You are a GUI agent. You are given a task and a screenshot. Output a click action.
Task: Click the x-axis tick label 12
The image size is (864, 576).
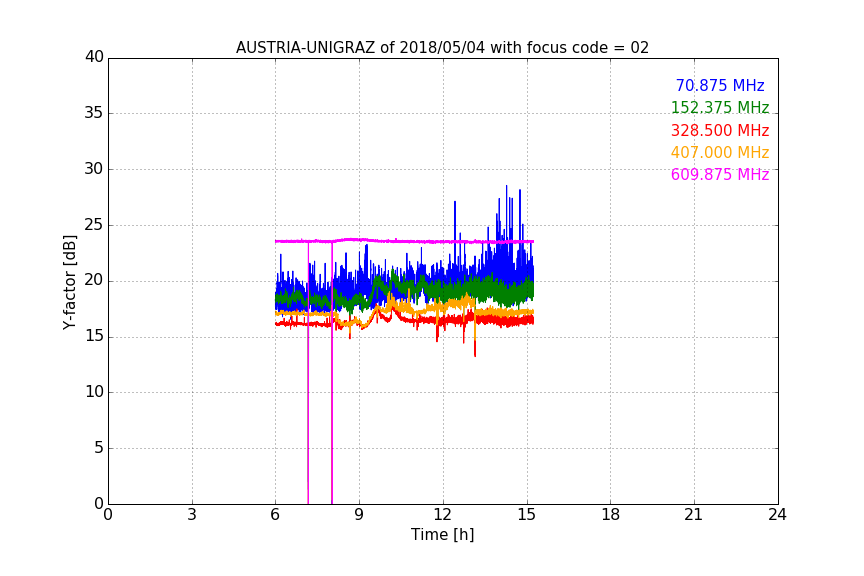[x=442, y=515]
